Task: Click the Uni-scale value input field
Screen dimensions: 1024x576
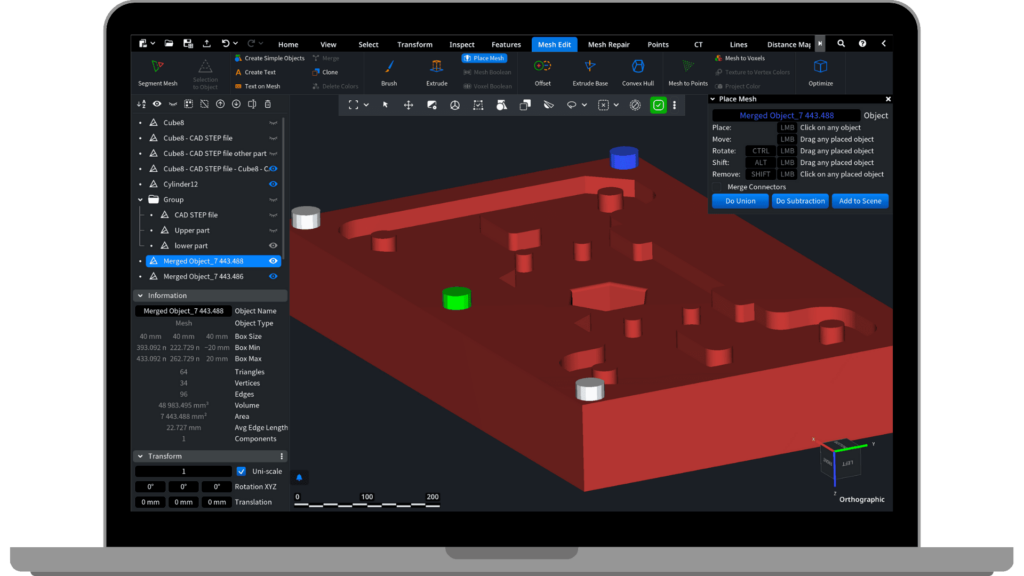Action: pos(183,471)
